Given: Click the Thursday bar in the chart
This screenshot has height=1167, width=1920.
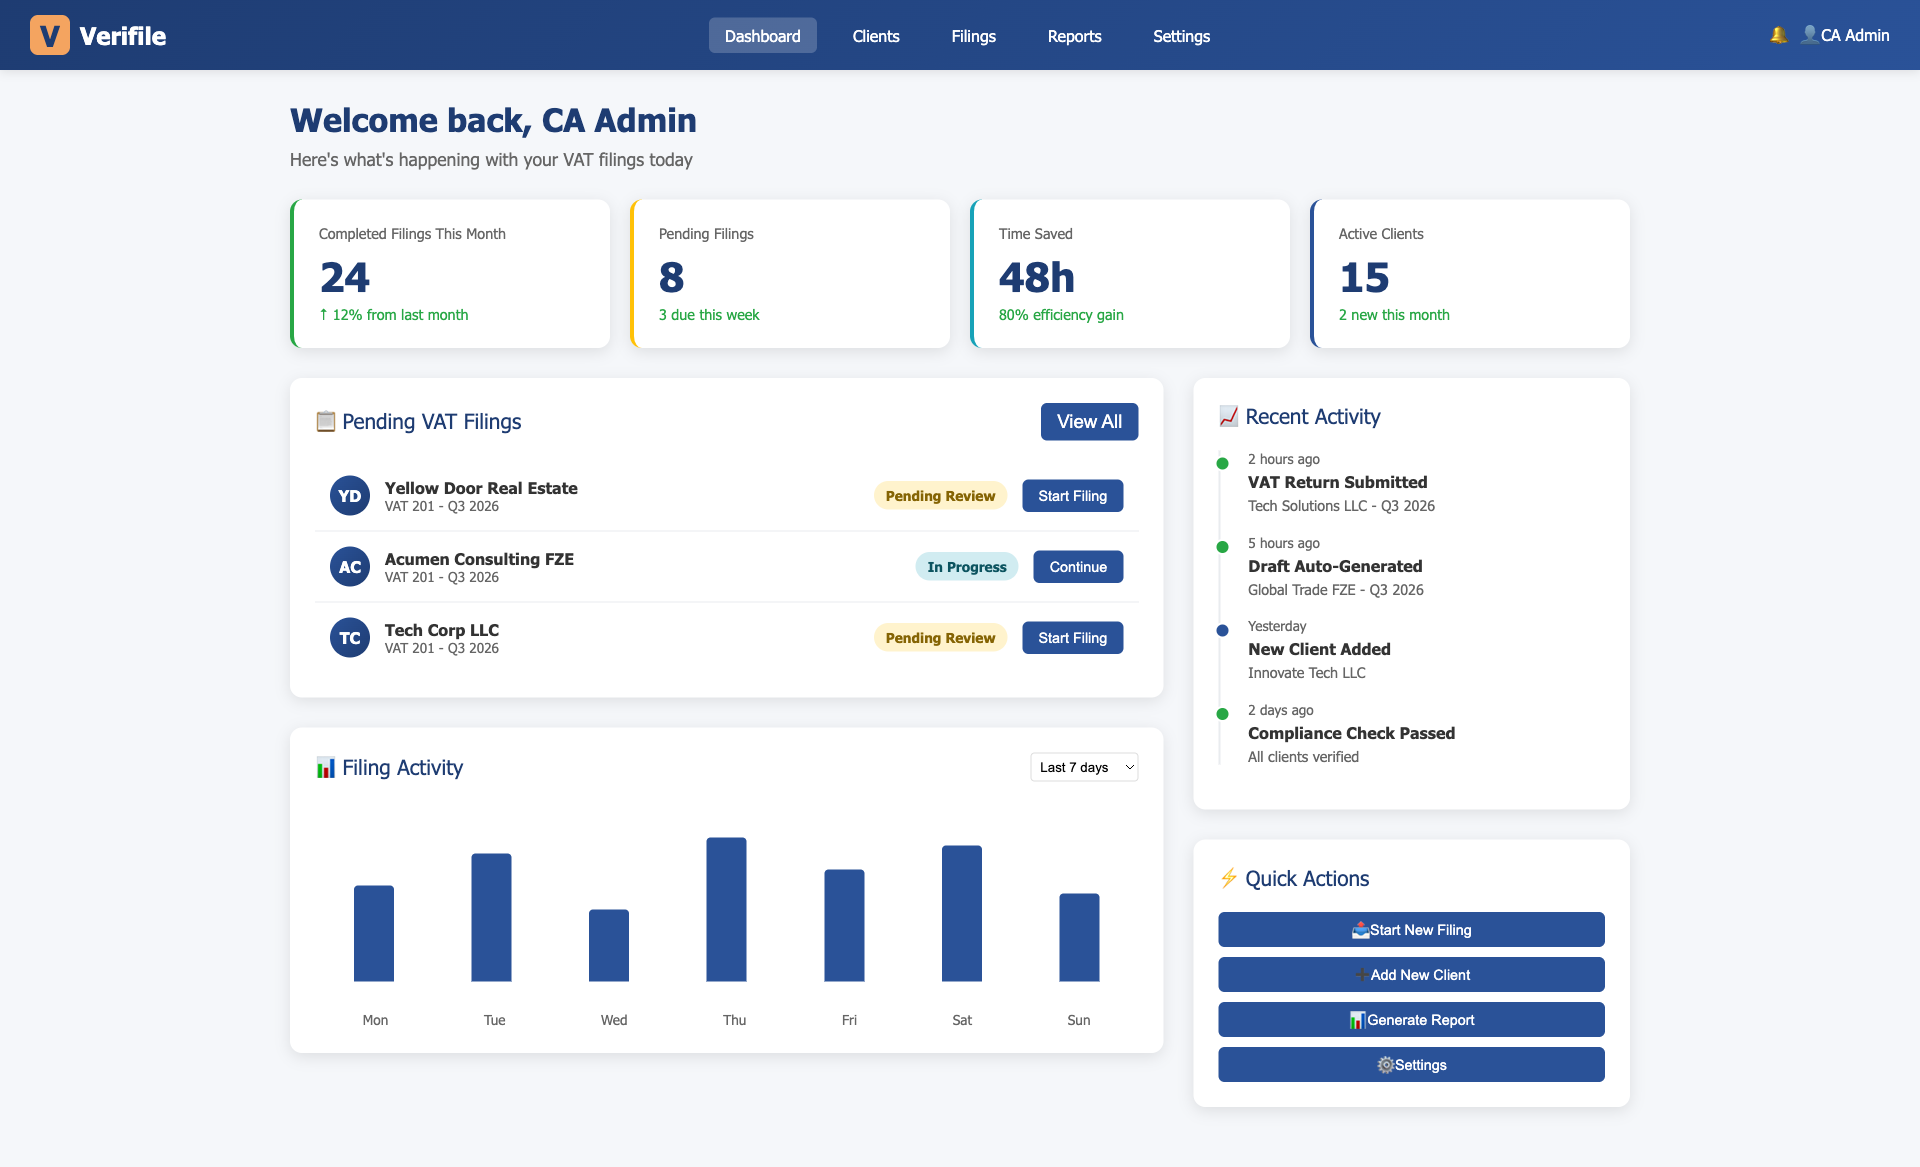Looking at the screenshot, I should coord(726,909).
